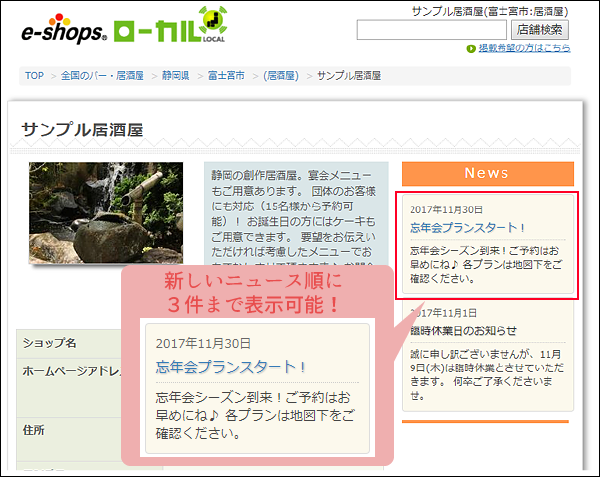The image size is (600, 478).
Task: Click the サンプル居酒屋(富士宮市:居酒屋) header text
Action: (490, 11)
